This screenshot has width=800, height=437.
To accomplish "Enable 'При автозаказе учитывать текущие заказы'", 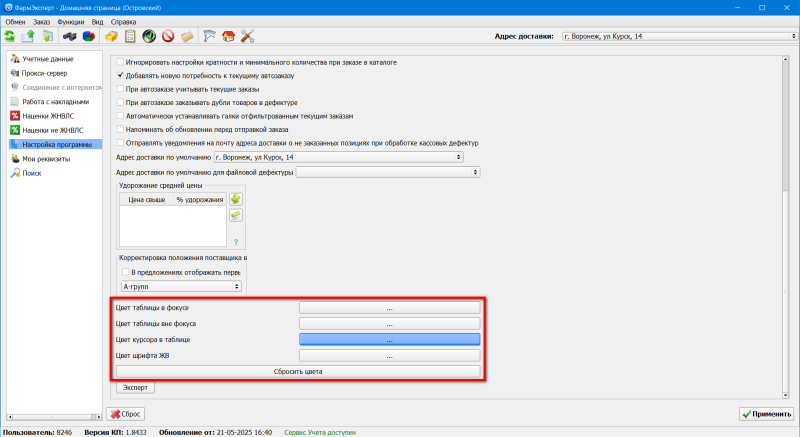I will pos(121,89).
